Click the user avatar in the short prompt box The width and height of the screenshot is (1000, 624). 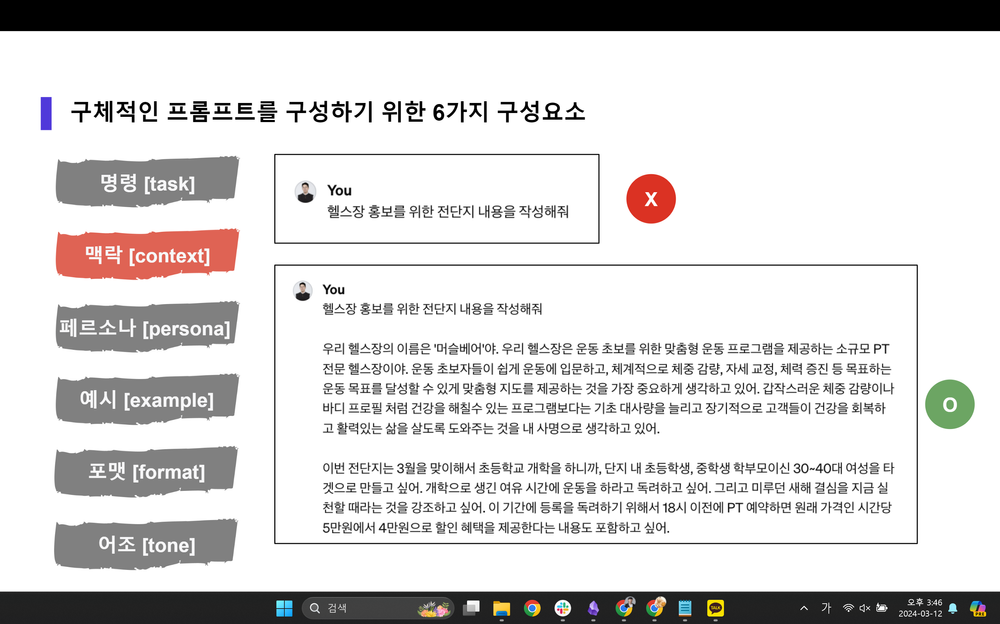pos(305,191)
